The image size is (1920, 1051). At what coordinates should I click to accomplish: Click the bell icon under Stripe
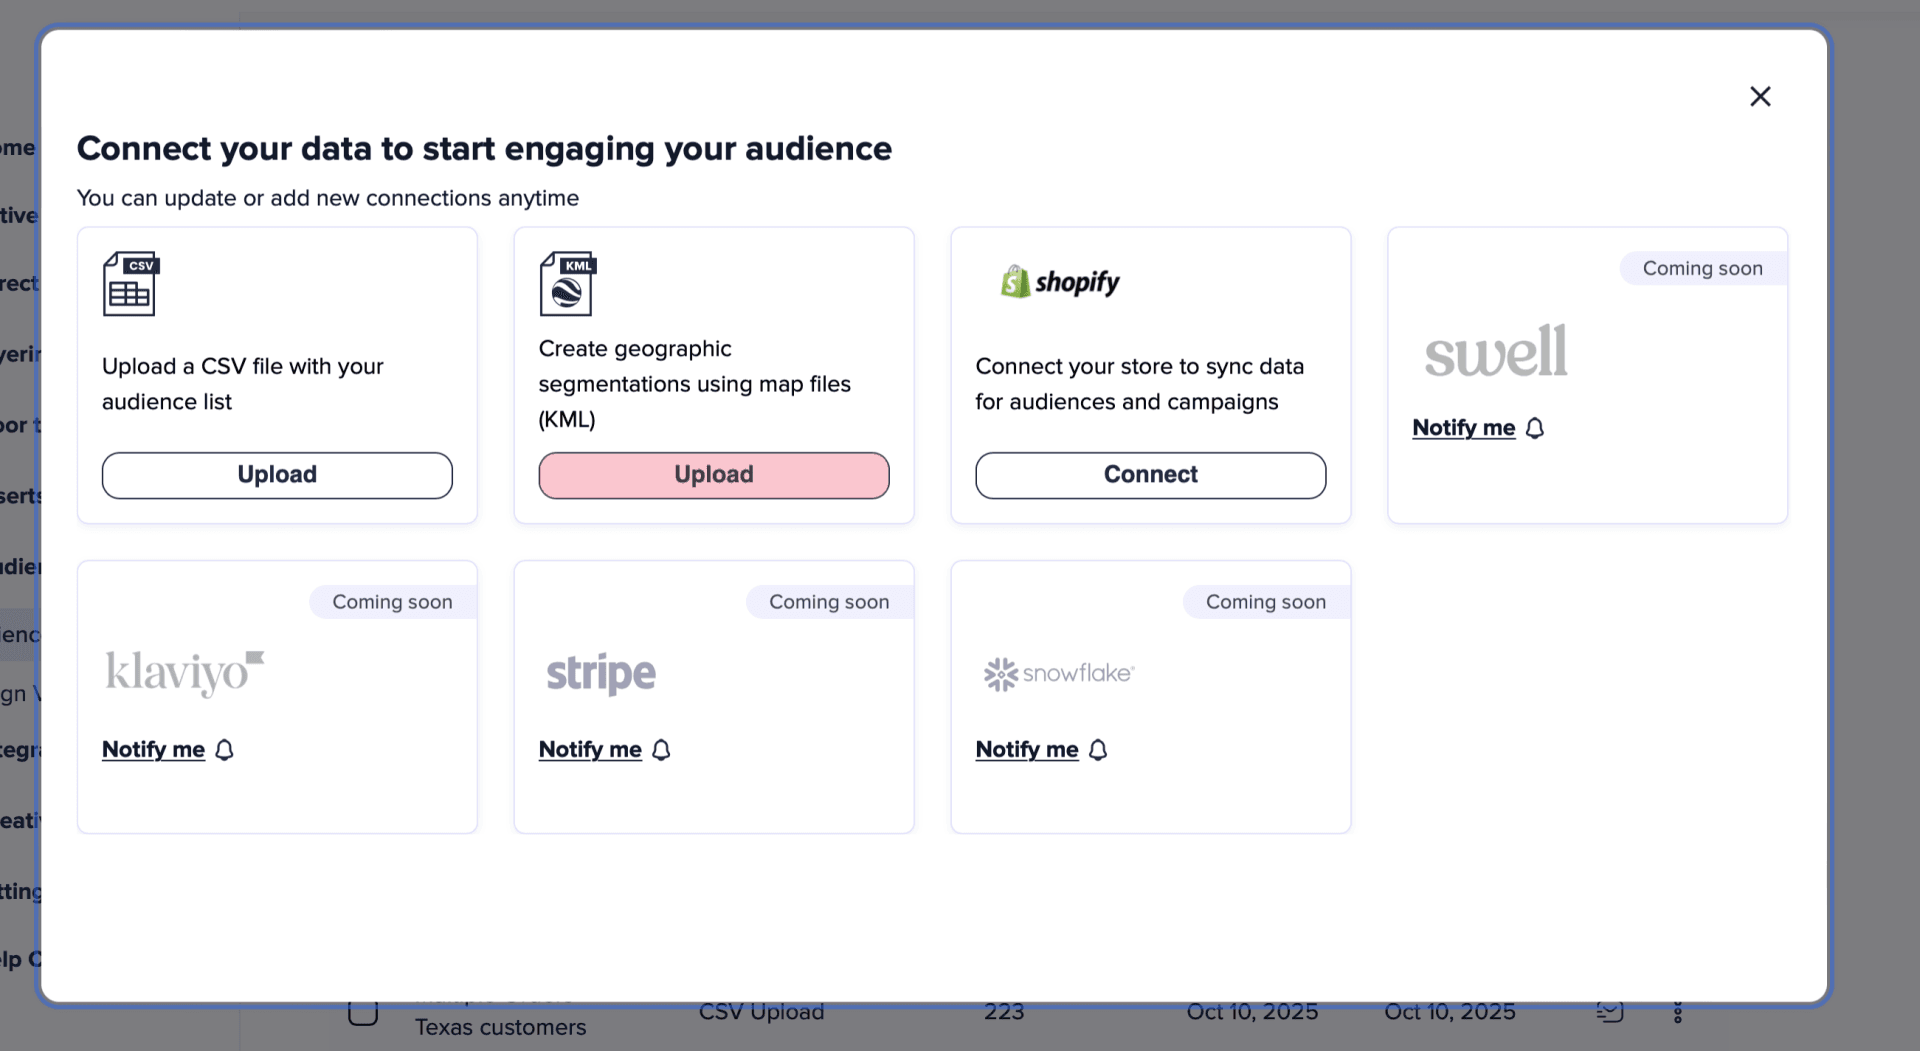(x=661, y=750)
